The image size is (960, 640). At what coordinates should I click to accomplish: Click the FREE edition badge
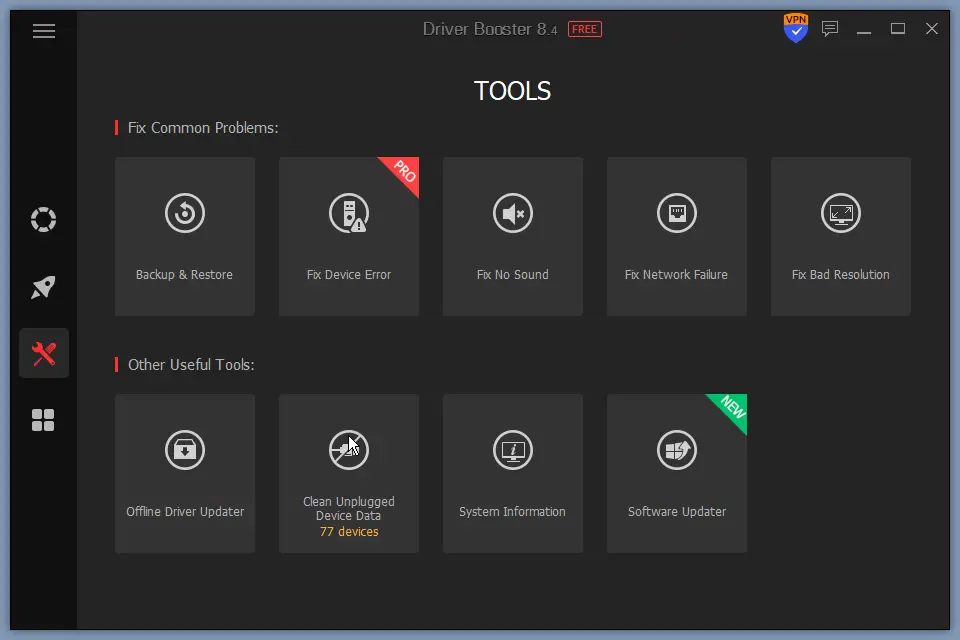click(585, 29)
